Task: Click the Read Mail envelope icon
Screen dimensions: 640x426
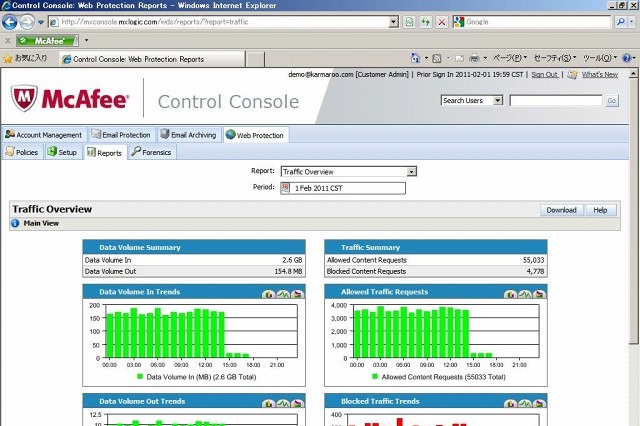Action: (460, 58)
